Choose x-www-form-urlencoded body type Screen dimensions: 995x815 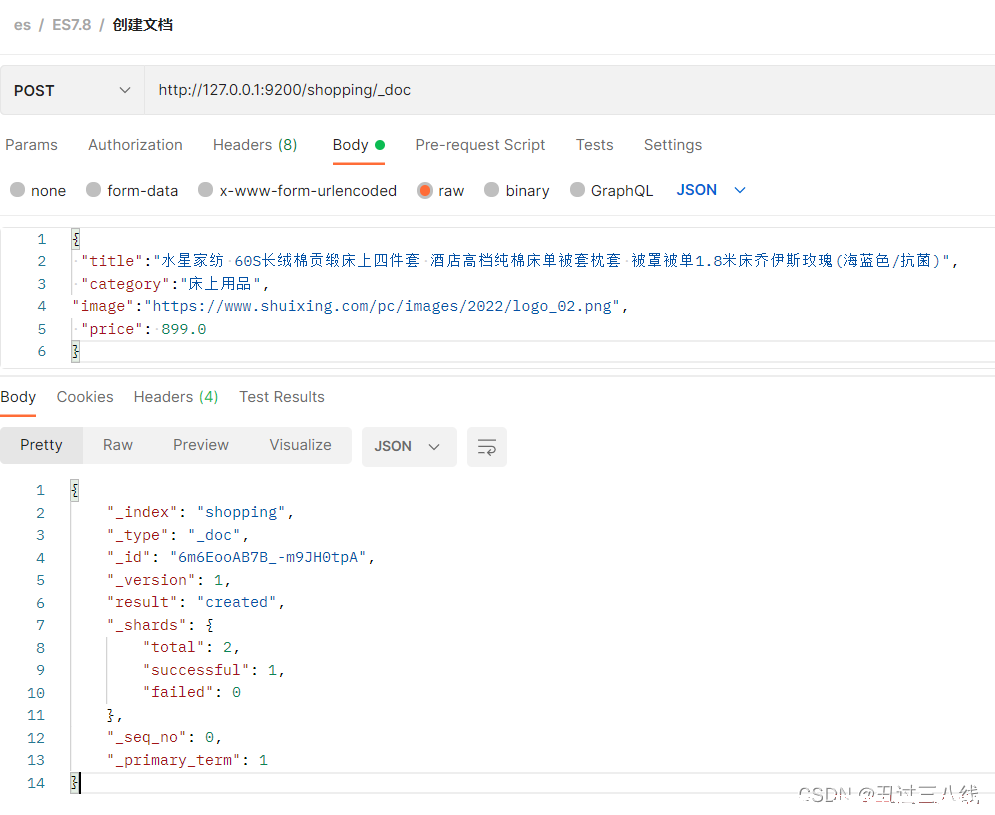tap(206, 190)
